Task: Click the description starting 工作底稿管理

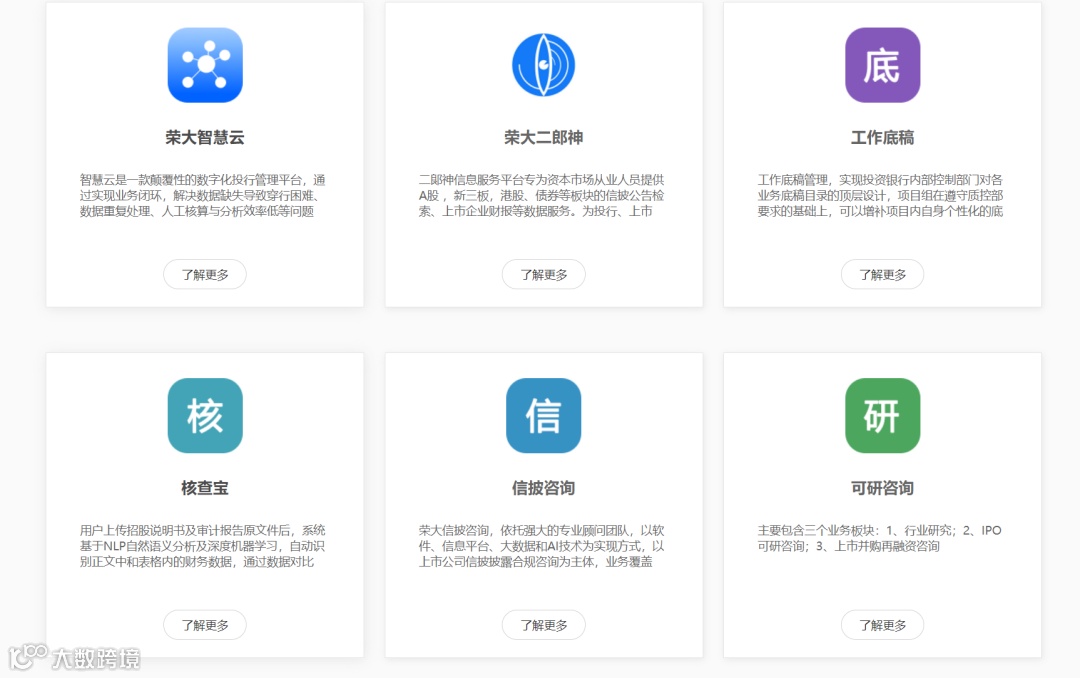Action: point(880,196)
